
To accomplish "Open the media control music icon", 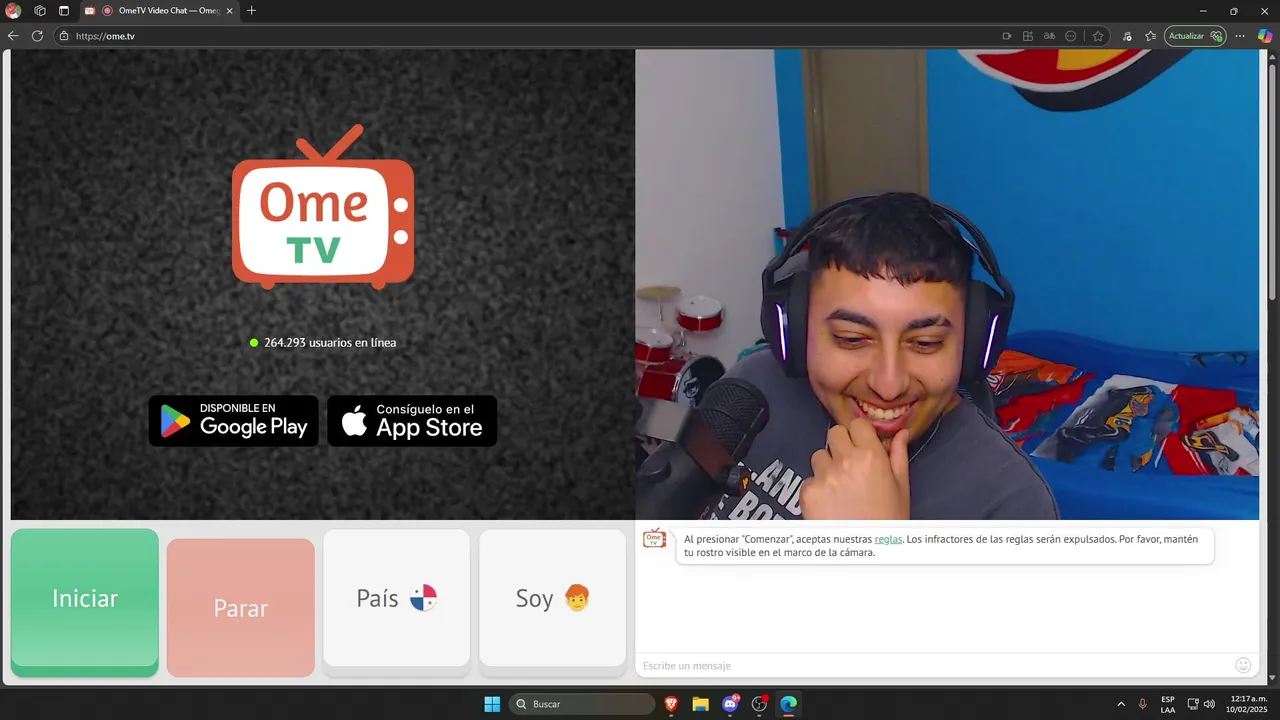I will [x=1127, y=36].
